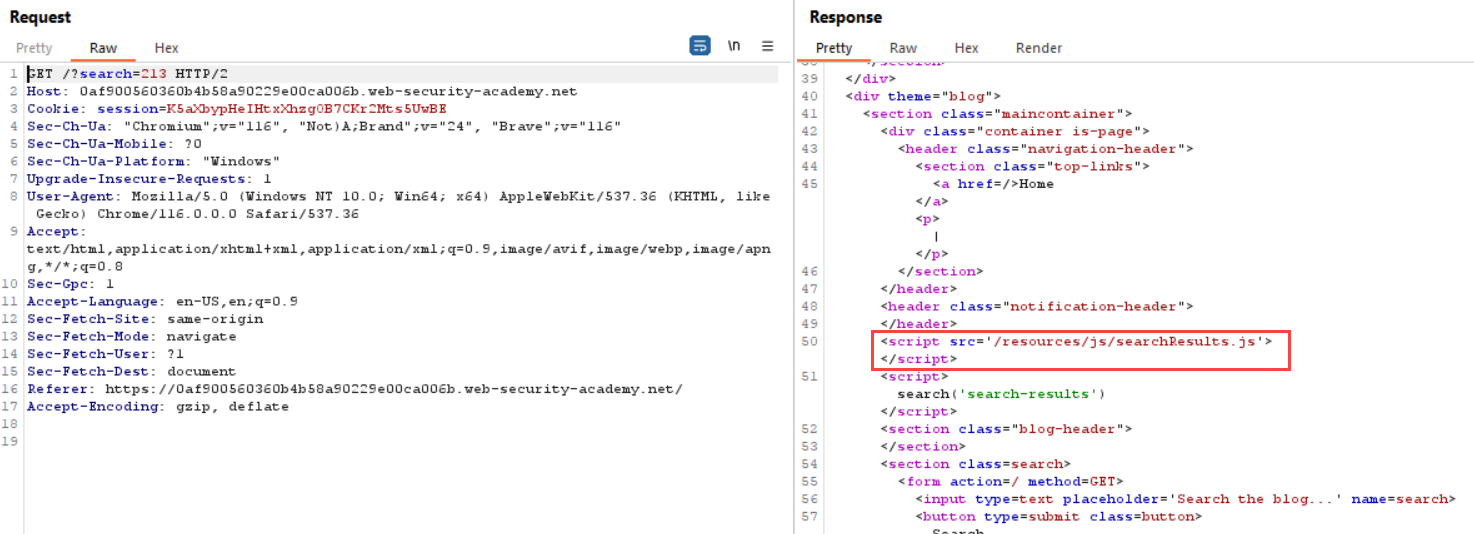Toggle the \n non-printable characters icon
The height and width of the screenshot is (534, 1474).
pyautogui.click(x=734, y=46)
